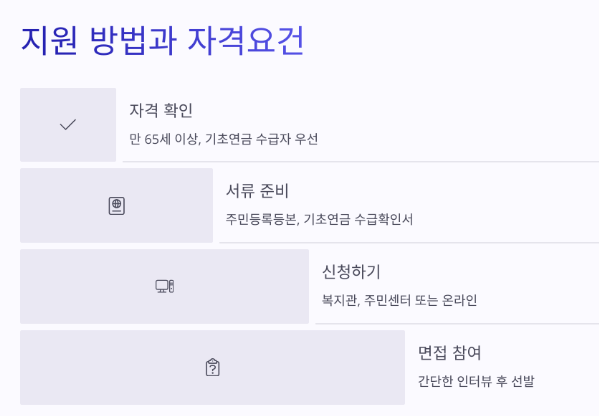Click the passport document icon for 서류 준비

(117, 206)
